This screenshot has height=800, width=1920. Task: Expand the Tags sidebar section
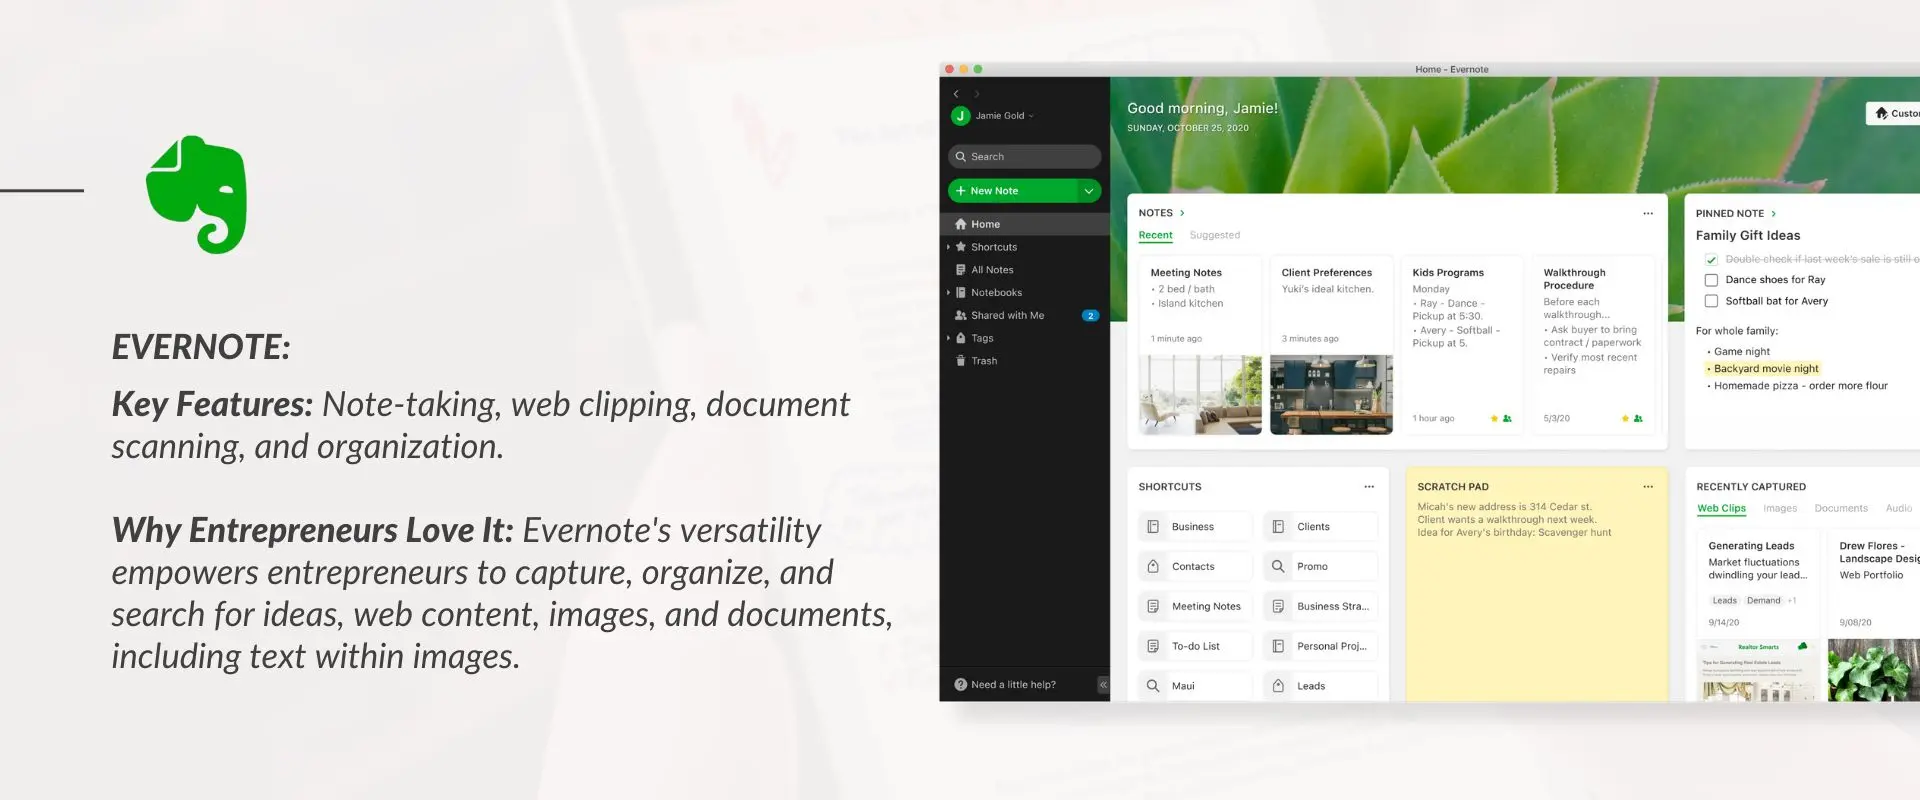(948, 338)
